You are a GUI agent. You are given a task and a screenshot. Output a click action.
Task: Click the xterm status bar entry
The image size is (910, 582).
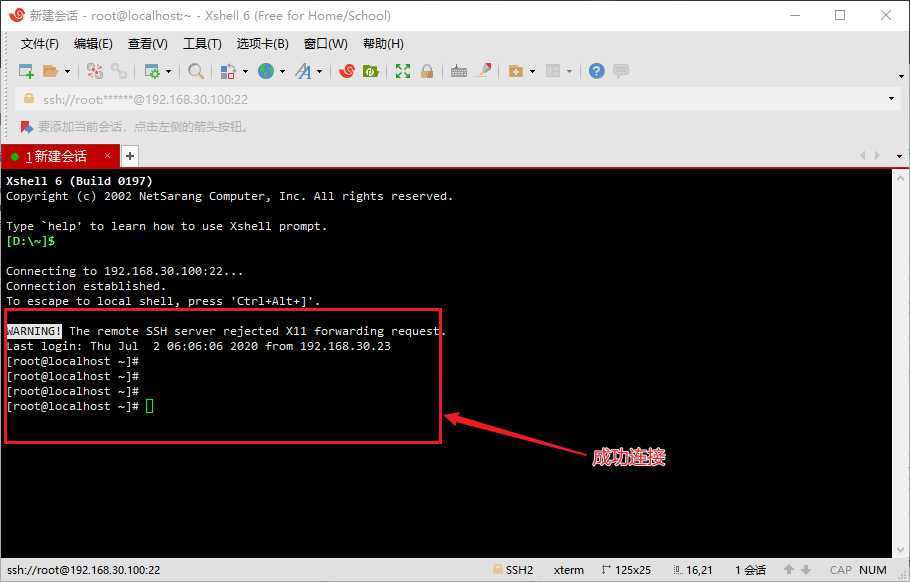pos(569,570)
